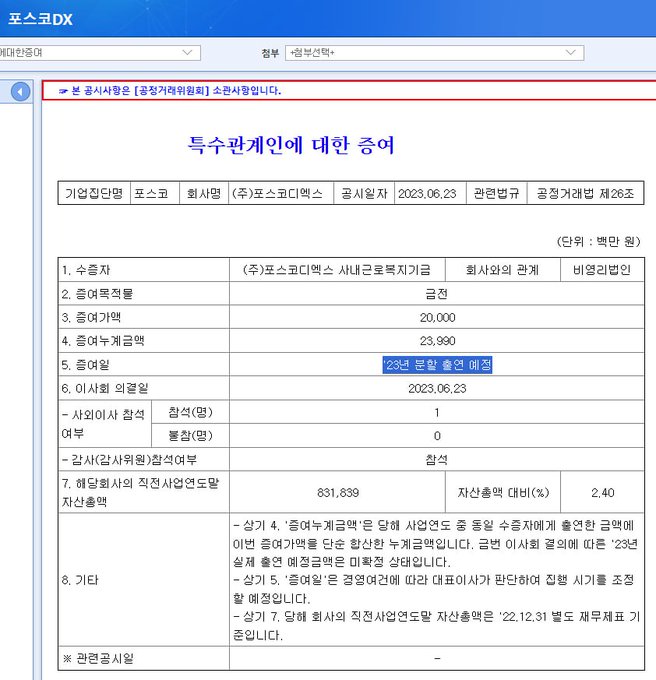
Task: Click the 불참(명) label cell
Action: click(190, 435)
